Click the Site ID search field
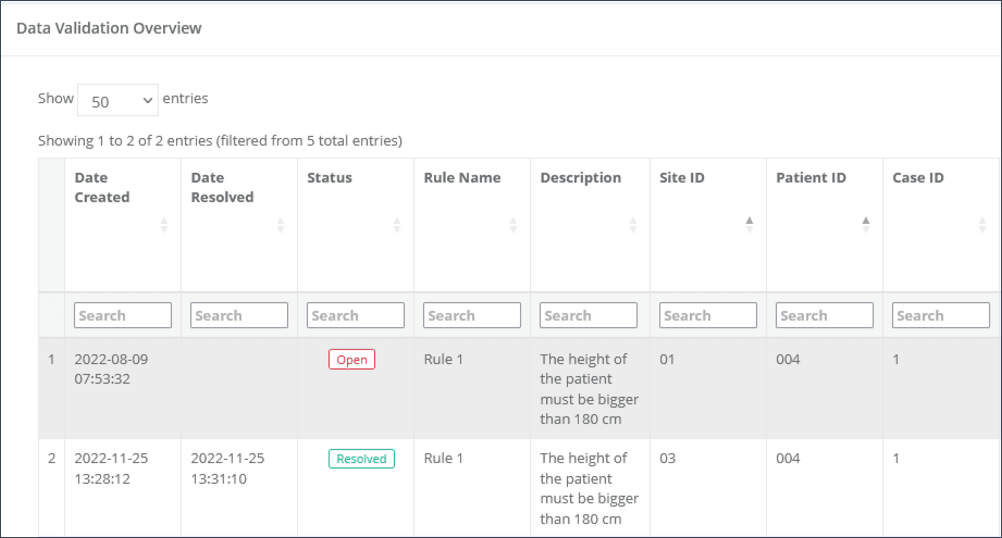Screen dimensions: 1002x538 click(708, 315)
